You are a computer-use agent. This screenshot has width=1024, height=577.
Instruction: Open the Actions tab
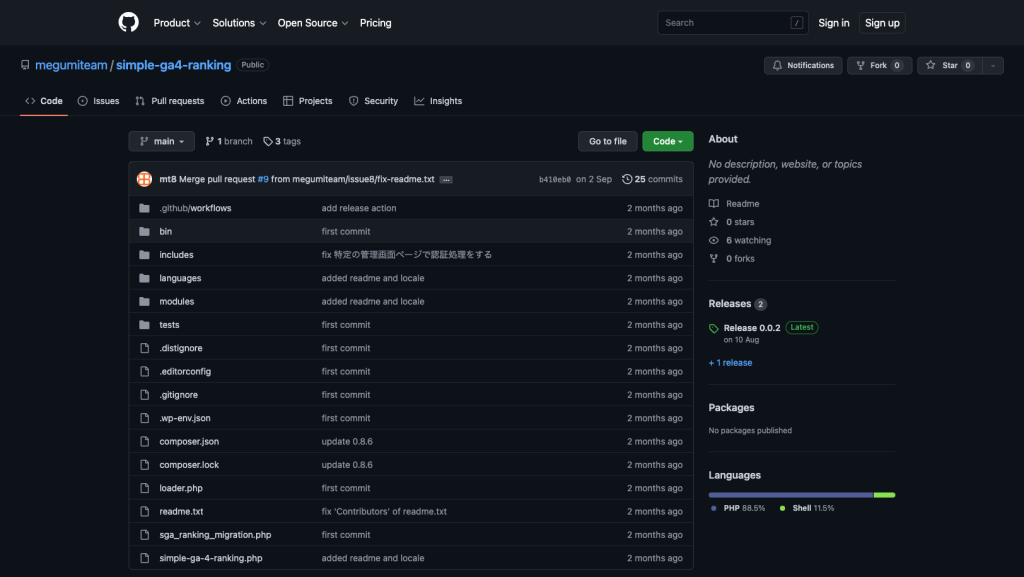point(244,101)
